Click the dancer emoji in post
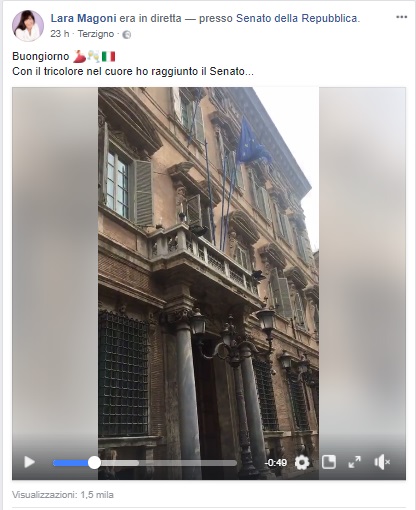 79,56
